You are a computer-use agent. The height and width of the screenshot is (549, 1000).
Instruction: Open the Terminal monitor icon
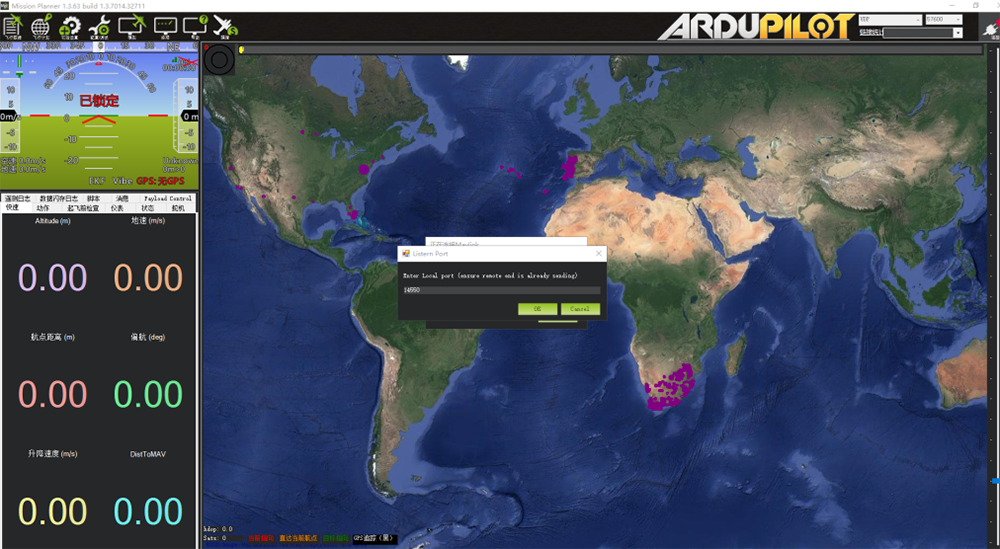(x=165, y=26)
